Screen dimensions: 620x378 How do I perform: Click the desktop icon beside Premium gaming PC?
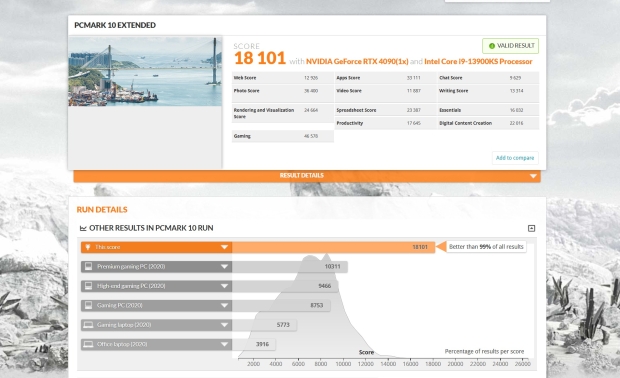89,266
